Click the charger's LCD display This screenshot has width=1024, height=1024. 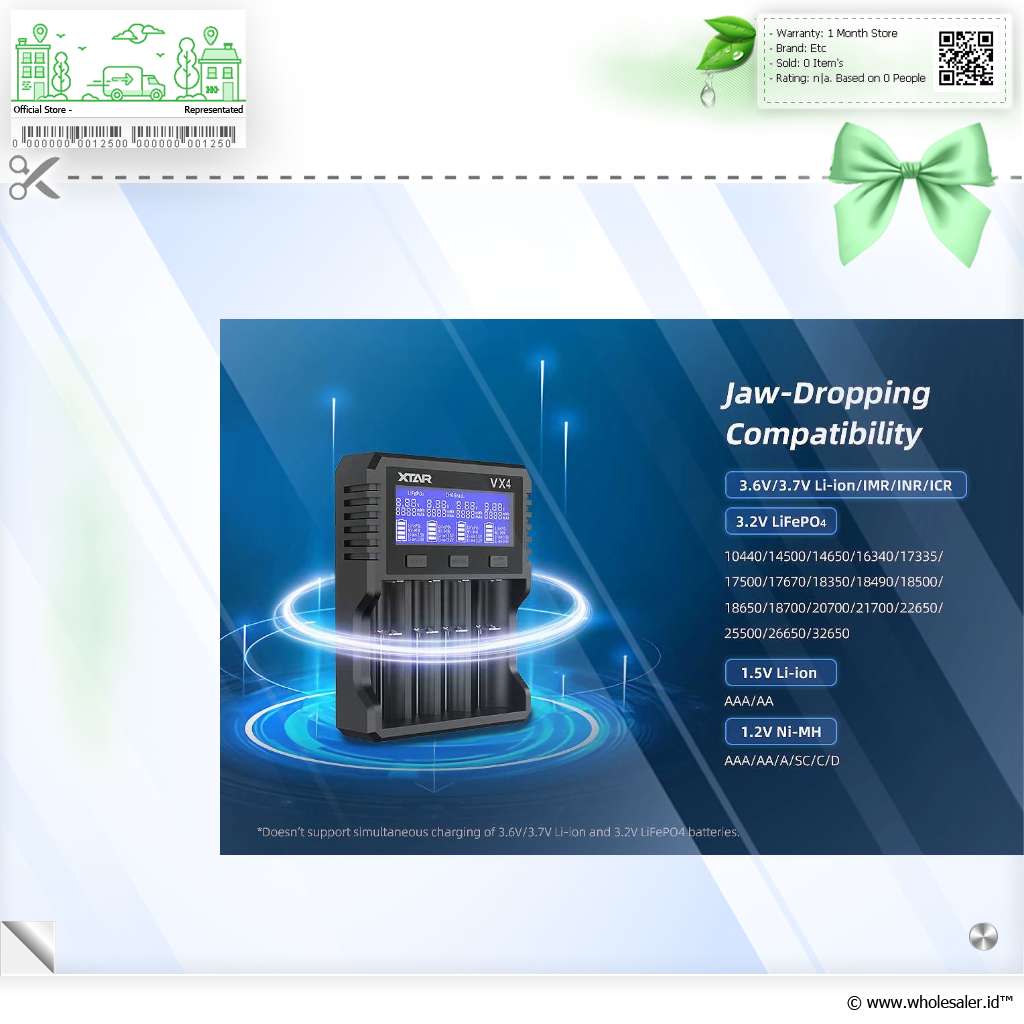coord(454,517)
